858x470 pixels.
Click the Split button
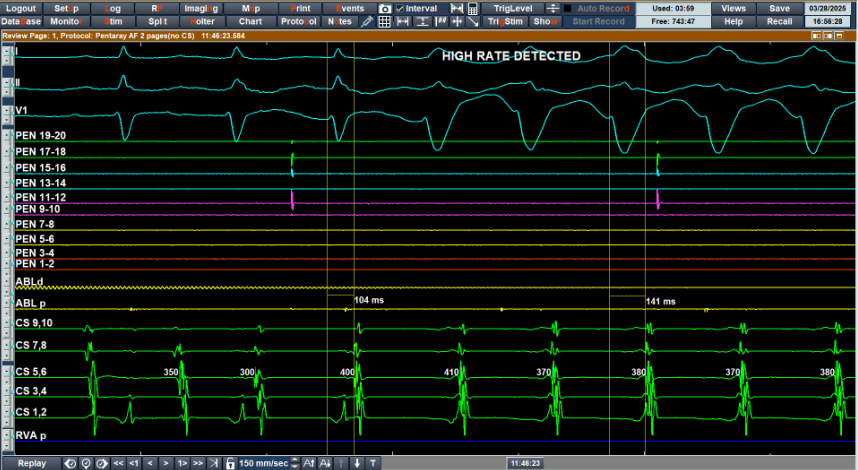click(158, 22)
